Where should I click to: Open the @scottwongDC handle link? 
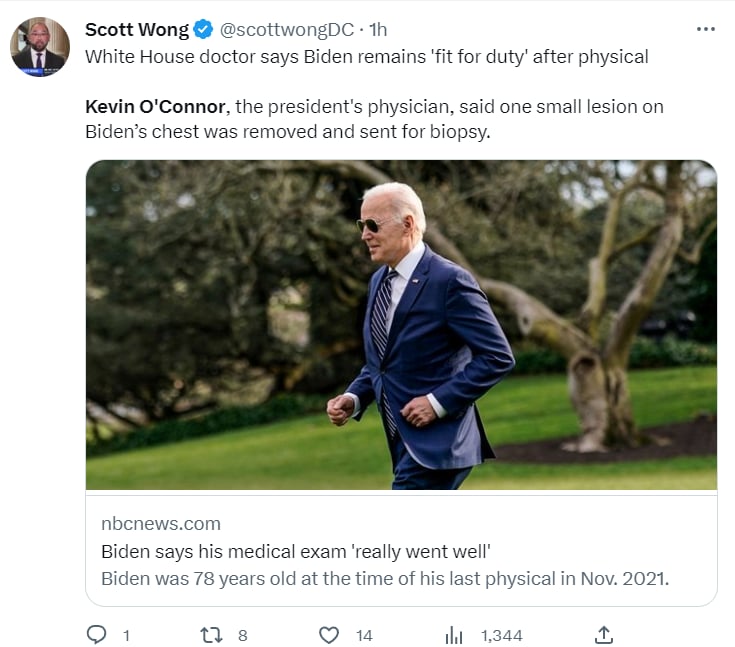286,30
